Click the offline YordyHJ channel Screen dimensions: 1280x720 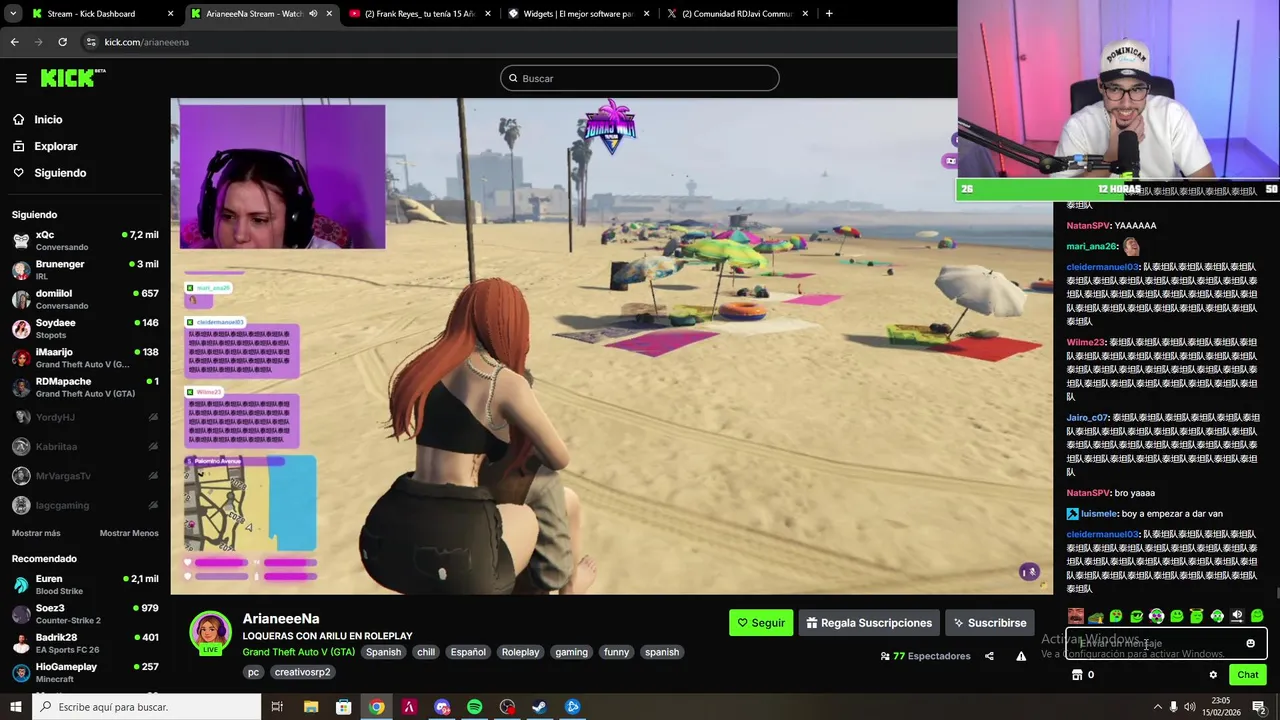[x=85, y=417]
